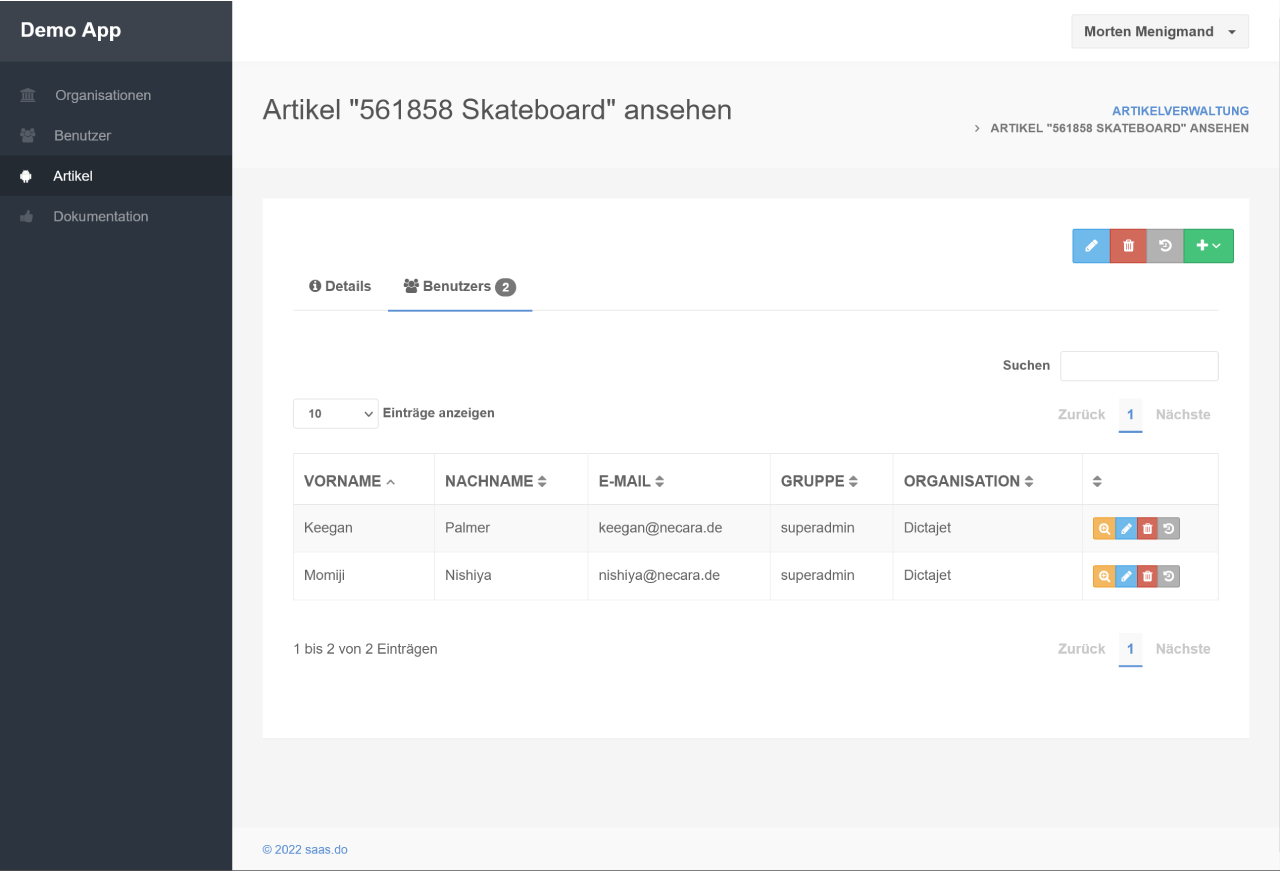Open the entries-per-page select showing 10
The image size is (1280, 871).
[335, 414]
